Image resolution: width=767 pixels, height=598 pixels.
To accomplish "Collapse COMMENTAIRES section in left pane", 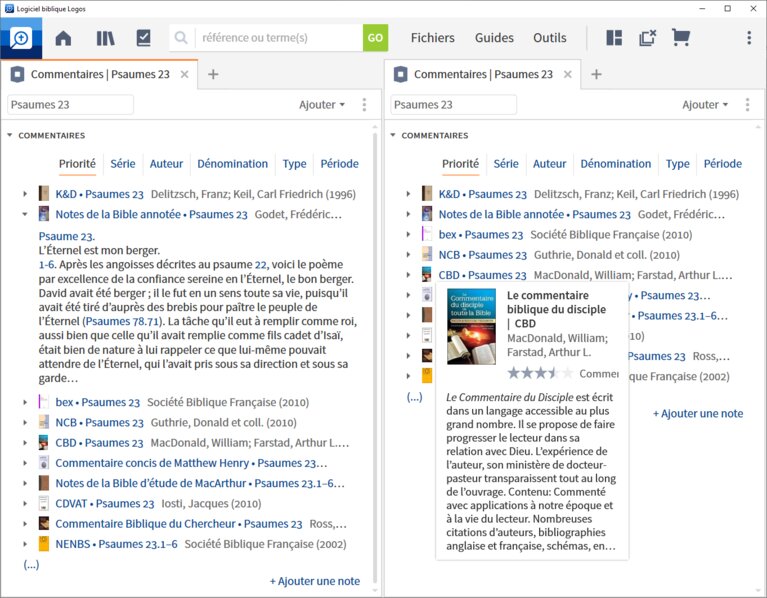I will (9, 135).
